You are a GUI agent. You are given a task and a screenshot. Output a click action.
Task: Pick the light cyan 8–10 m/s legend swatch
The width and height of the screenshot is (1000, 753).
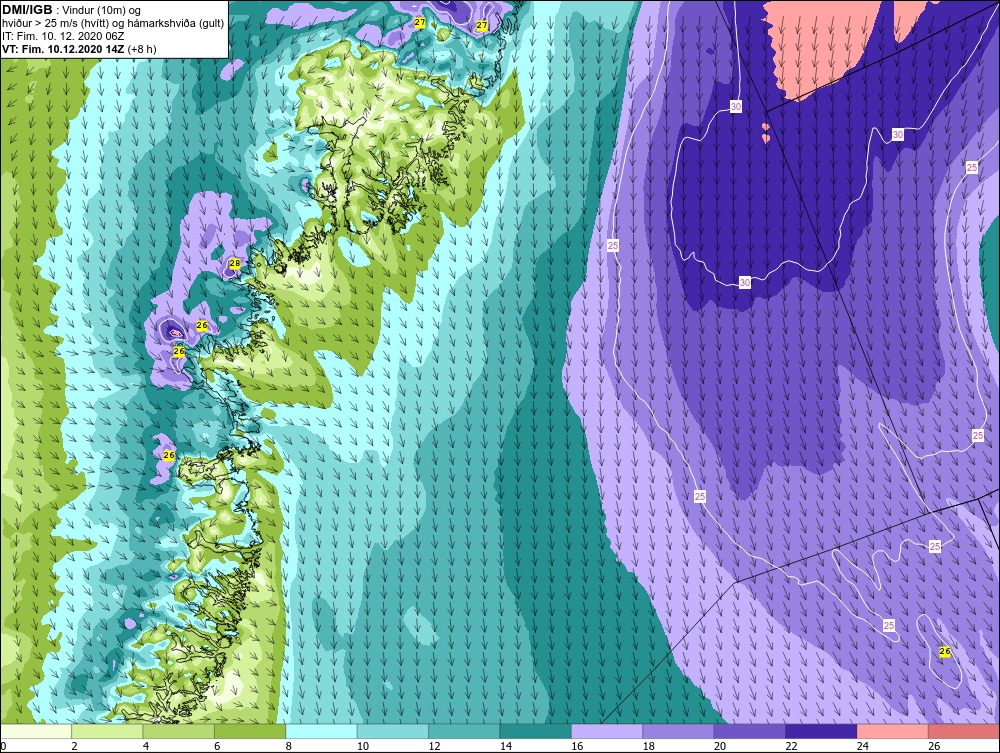coord(321,731)
